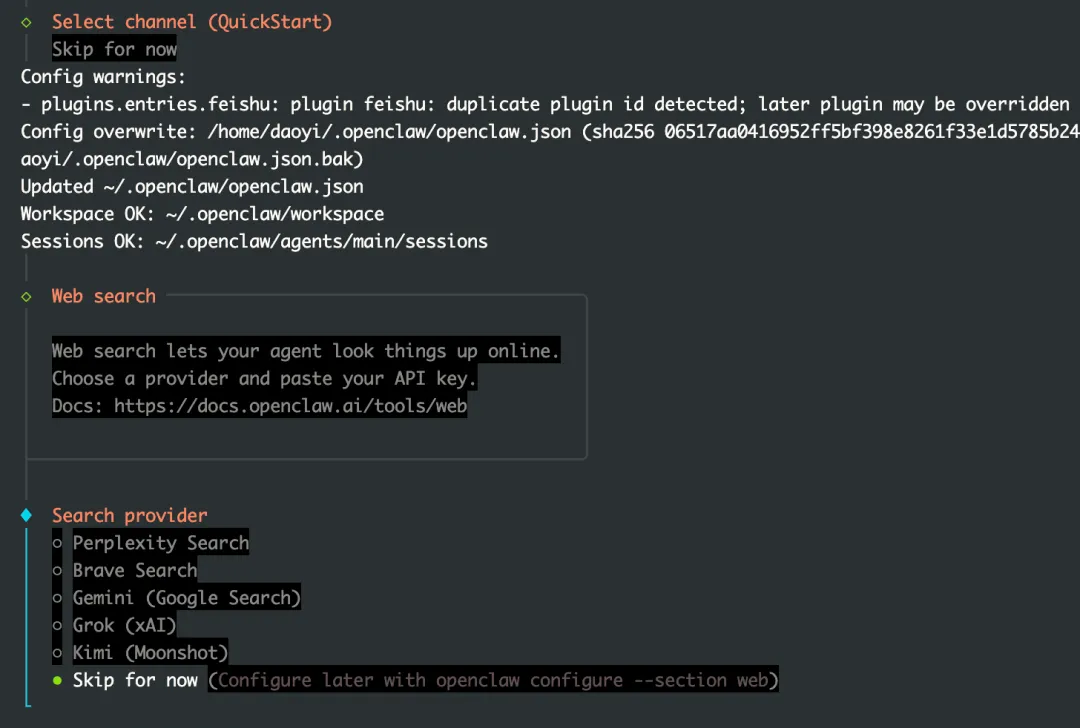Click the Config warnings: line

pos(103,76)
